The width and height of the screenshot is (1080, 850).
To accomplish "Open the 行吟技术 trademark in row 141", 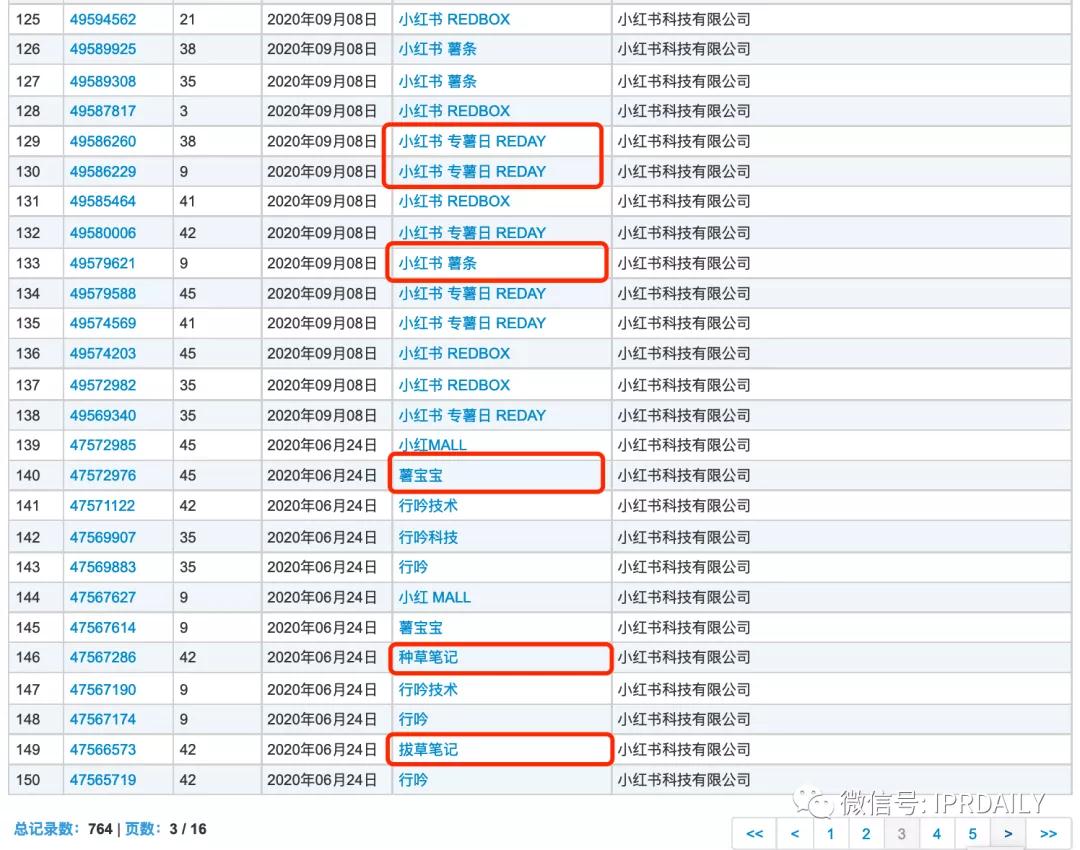I will click(x=428, y=506).
